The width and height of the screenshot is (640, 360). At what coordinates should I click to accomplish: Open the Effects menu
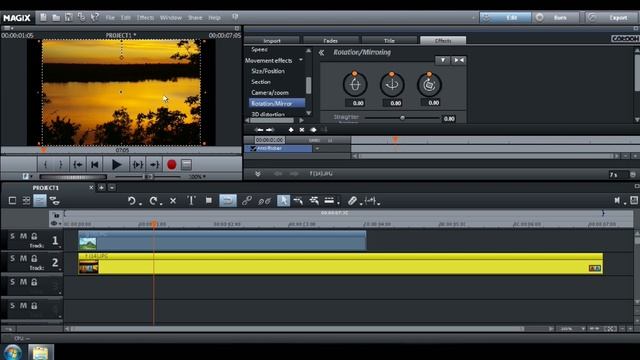coord(145,18)
